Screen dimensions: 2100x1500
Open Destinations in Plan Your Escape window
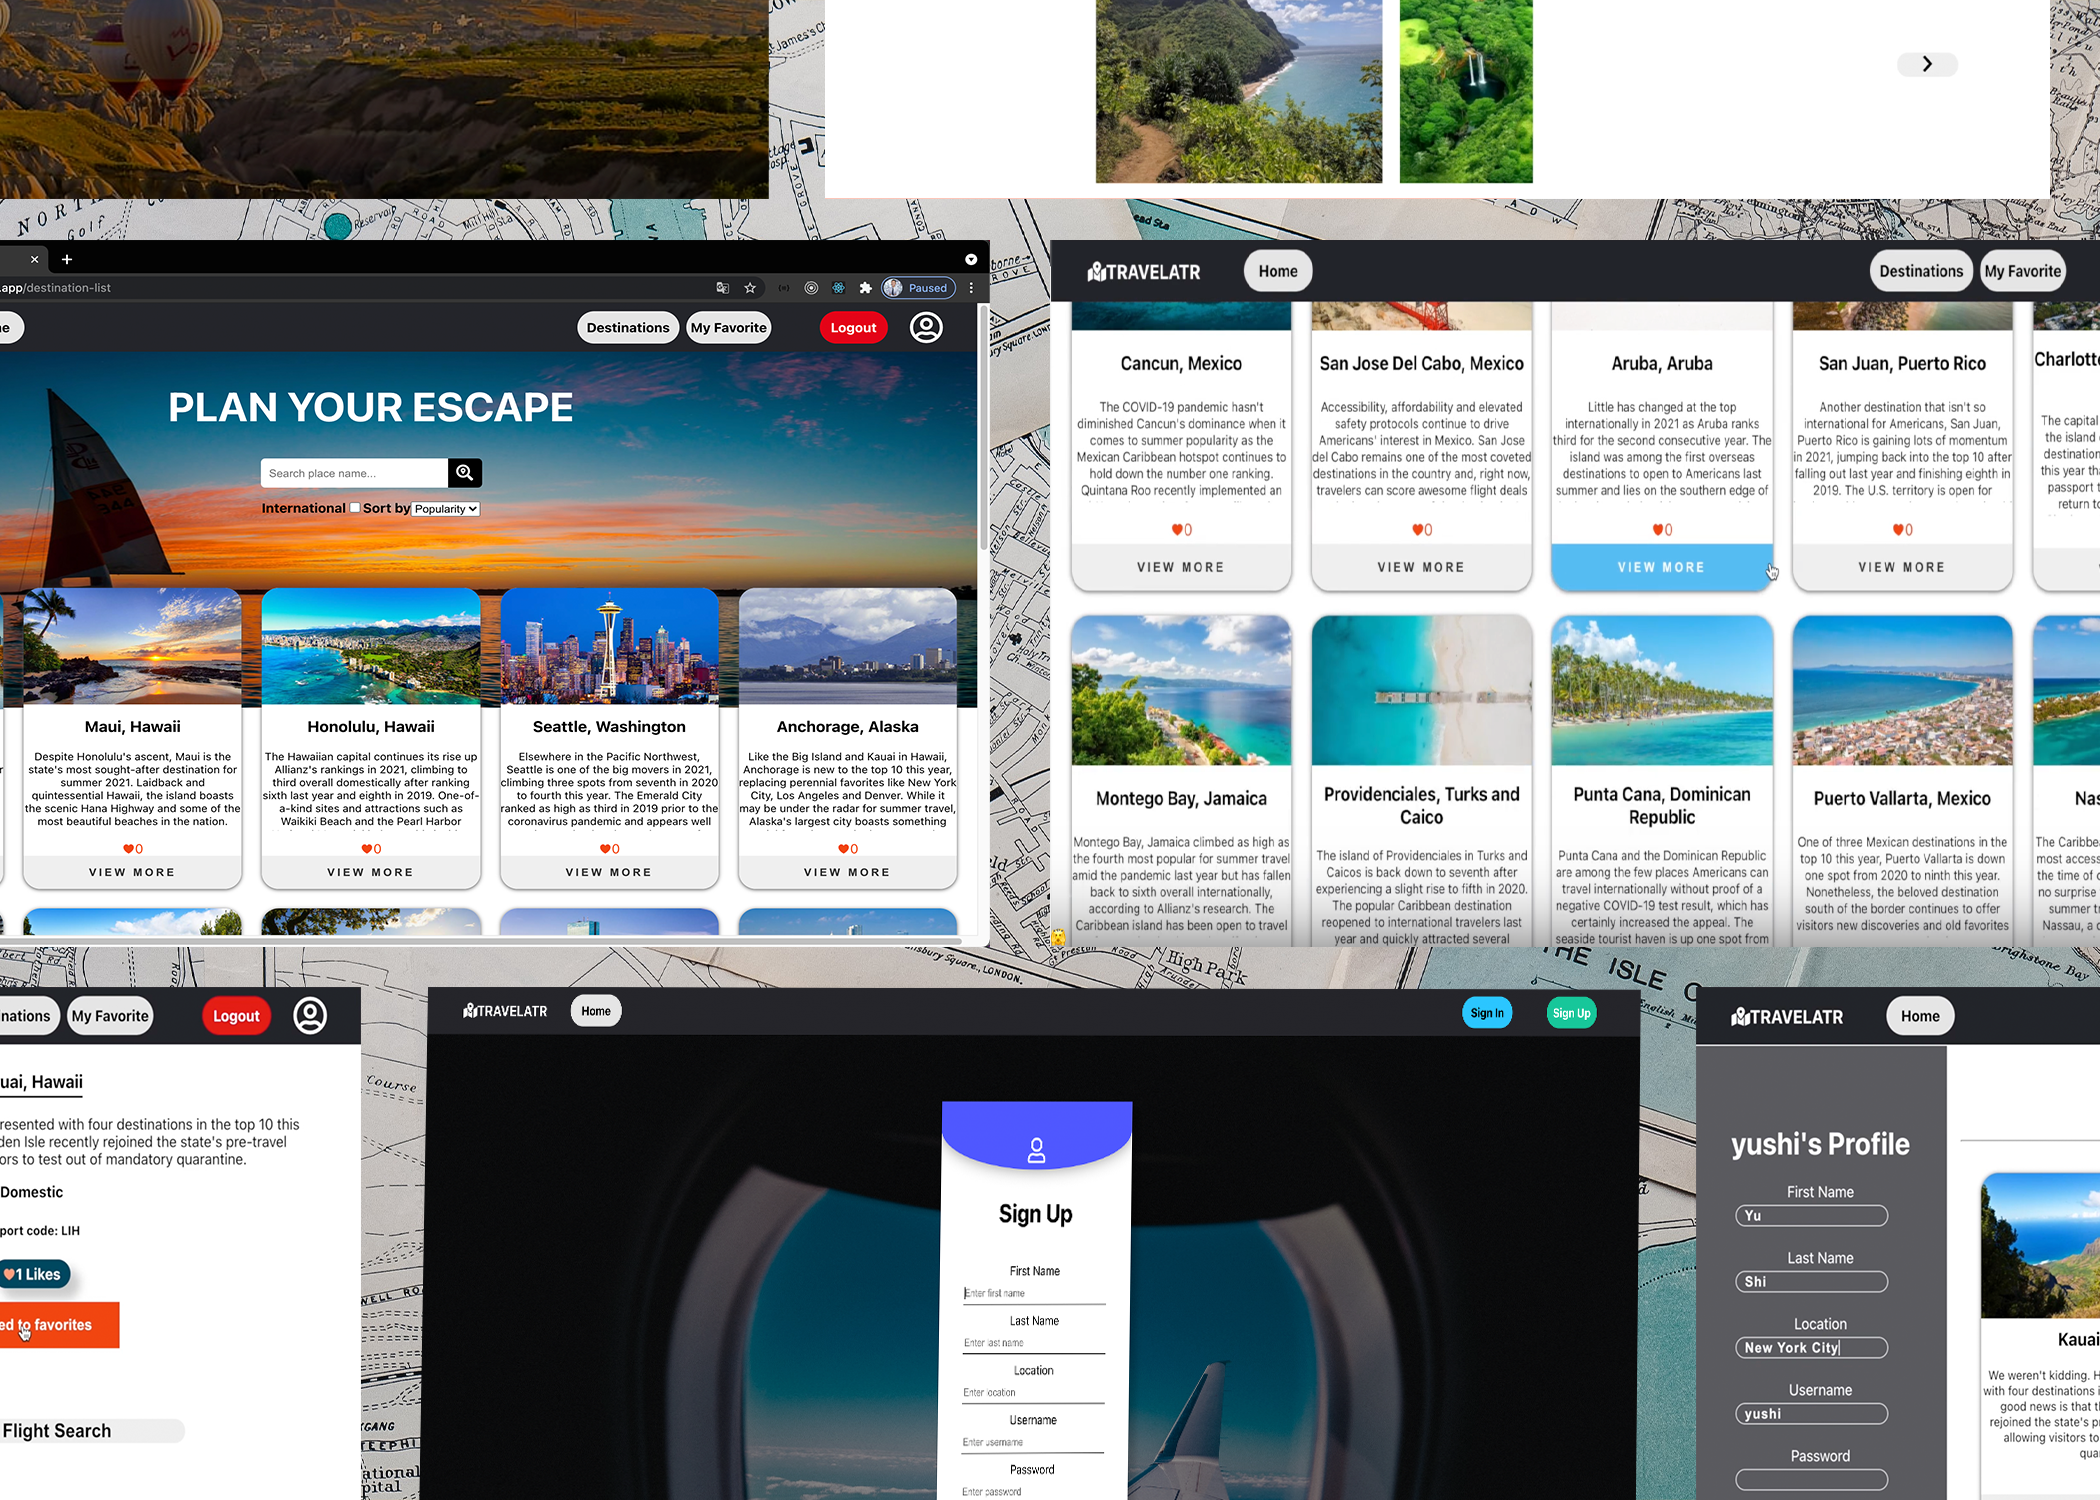(628, 328)
